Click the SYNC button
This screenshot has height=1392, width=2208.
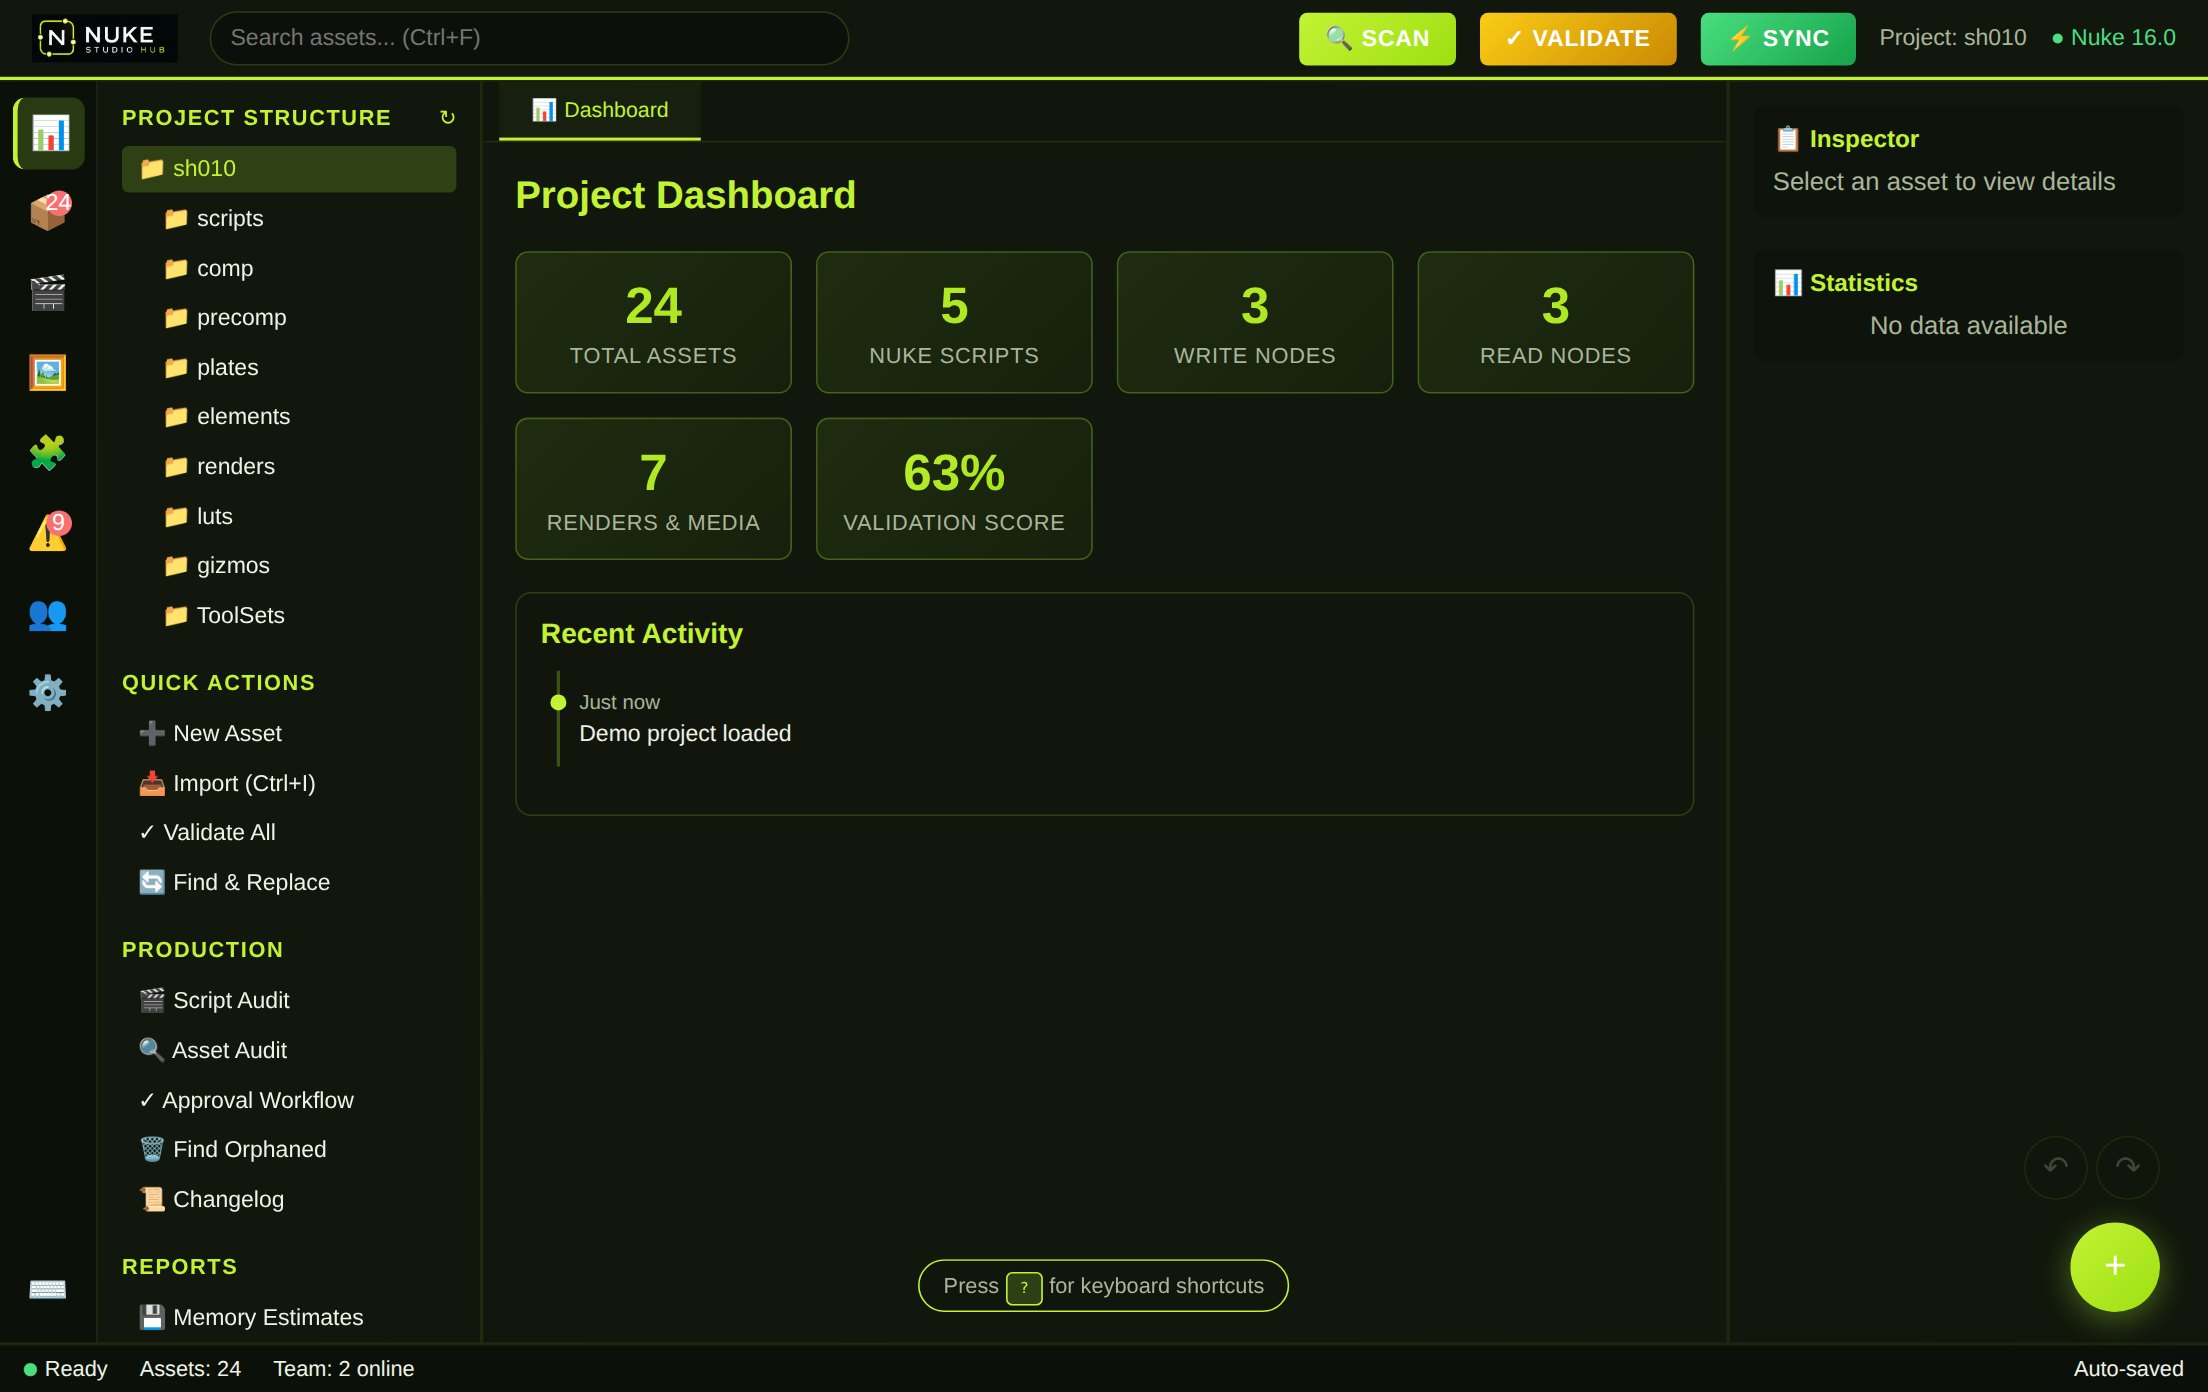tap(1778, 38)
